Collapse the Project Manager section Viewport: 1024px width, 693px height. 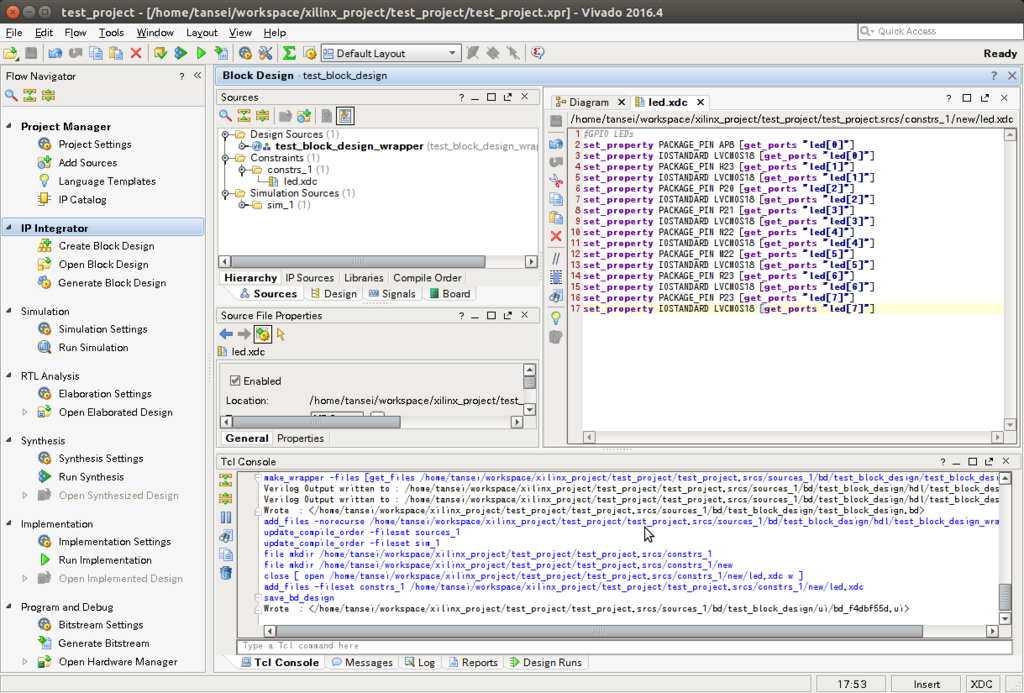pos(9,126)
